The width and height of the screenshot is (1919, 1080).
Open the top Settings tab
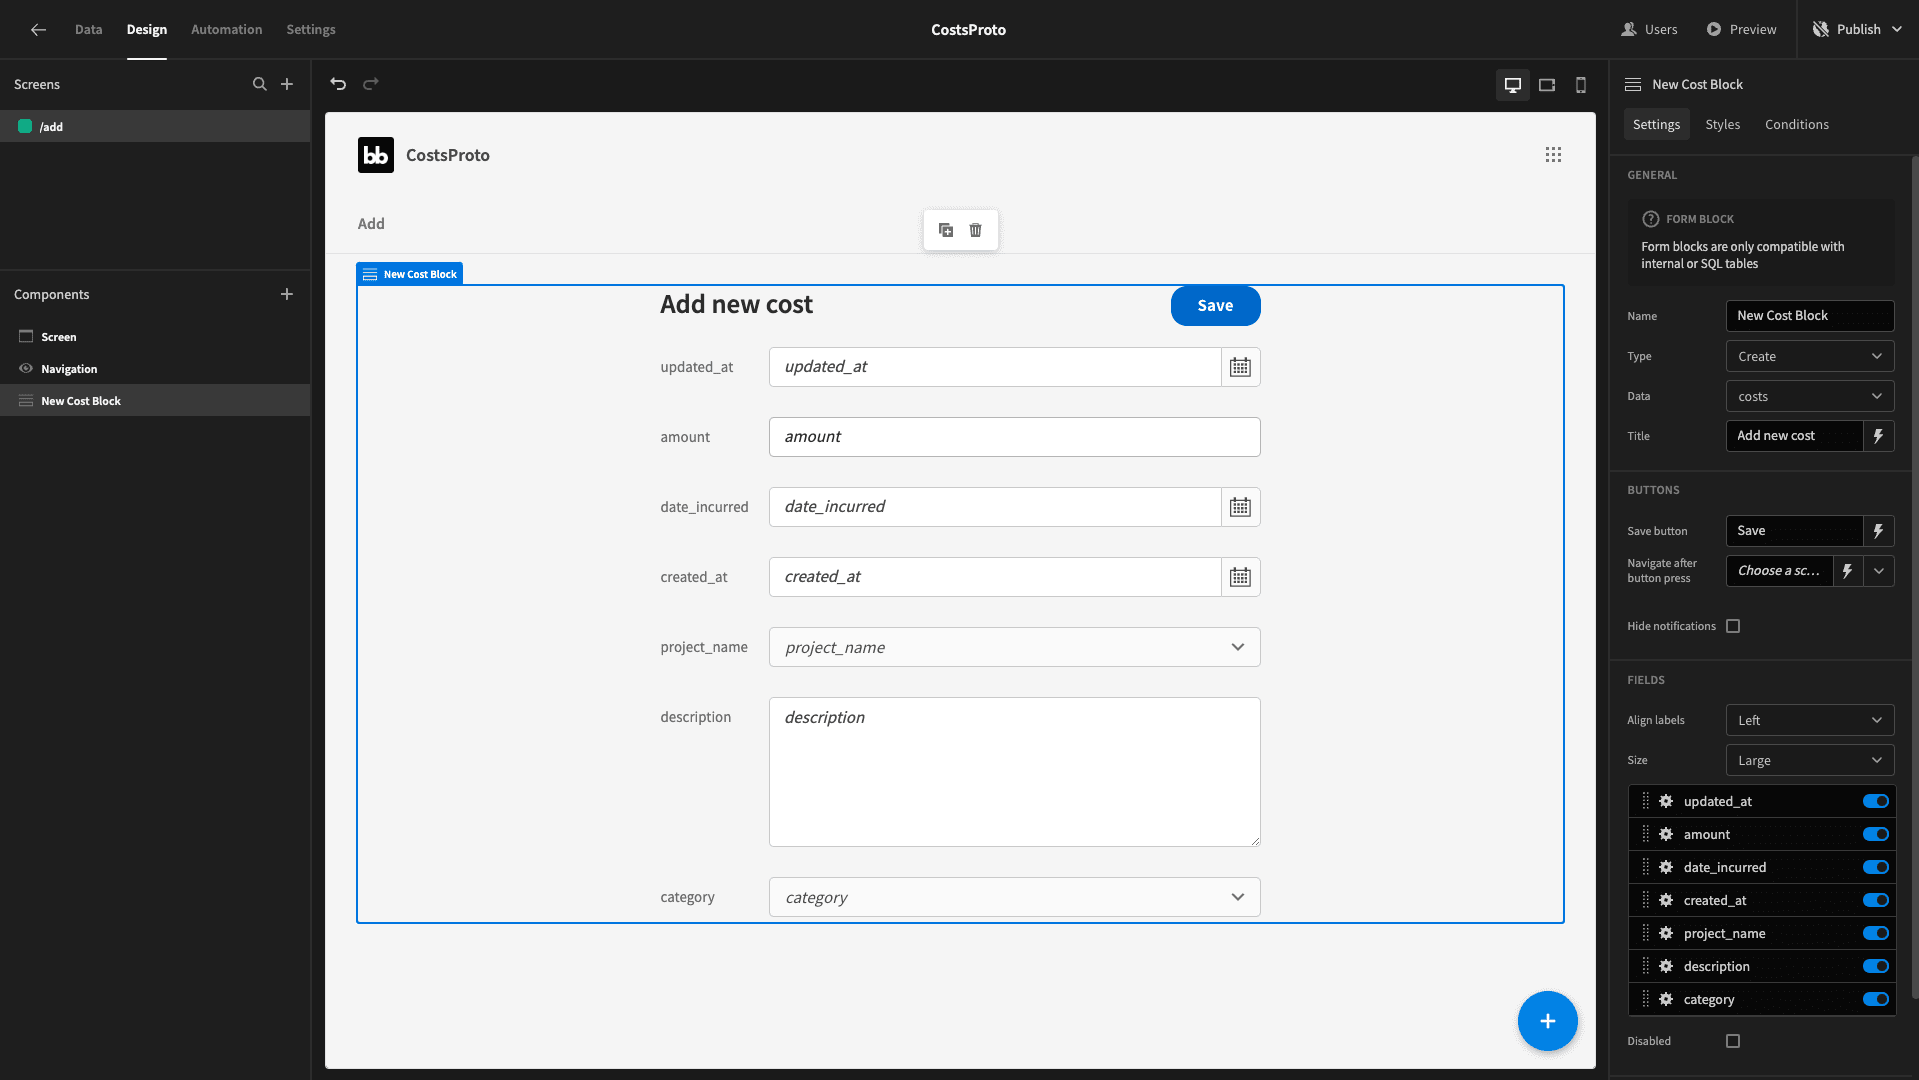[311, 30]
